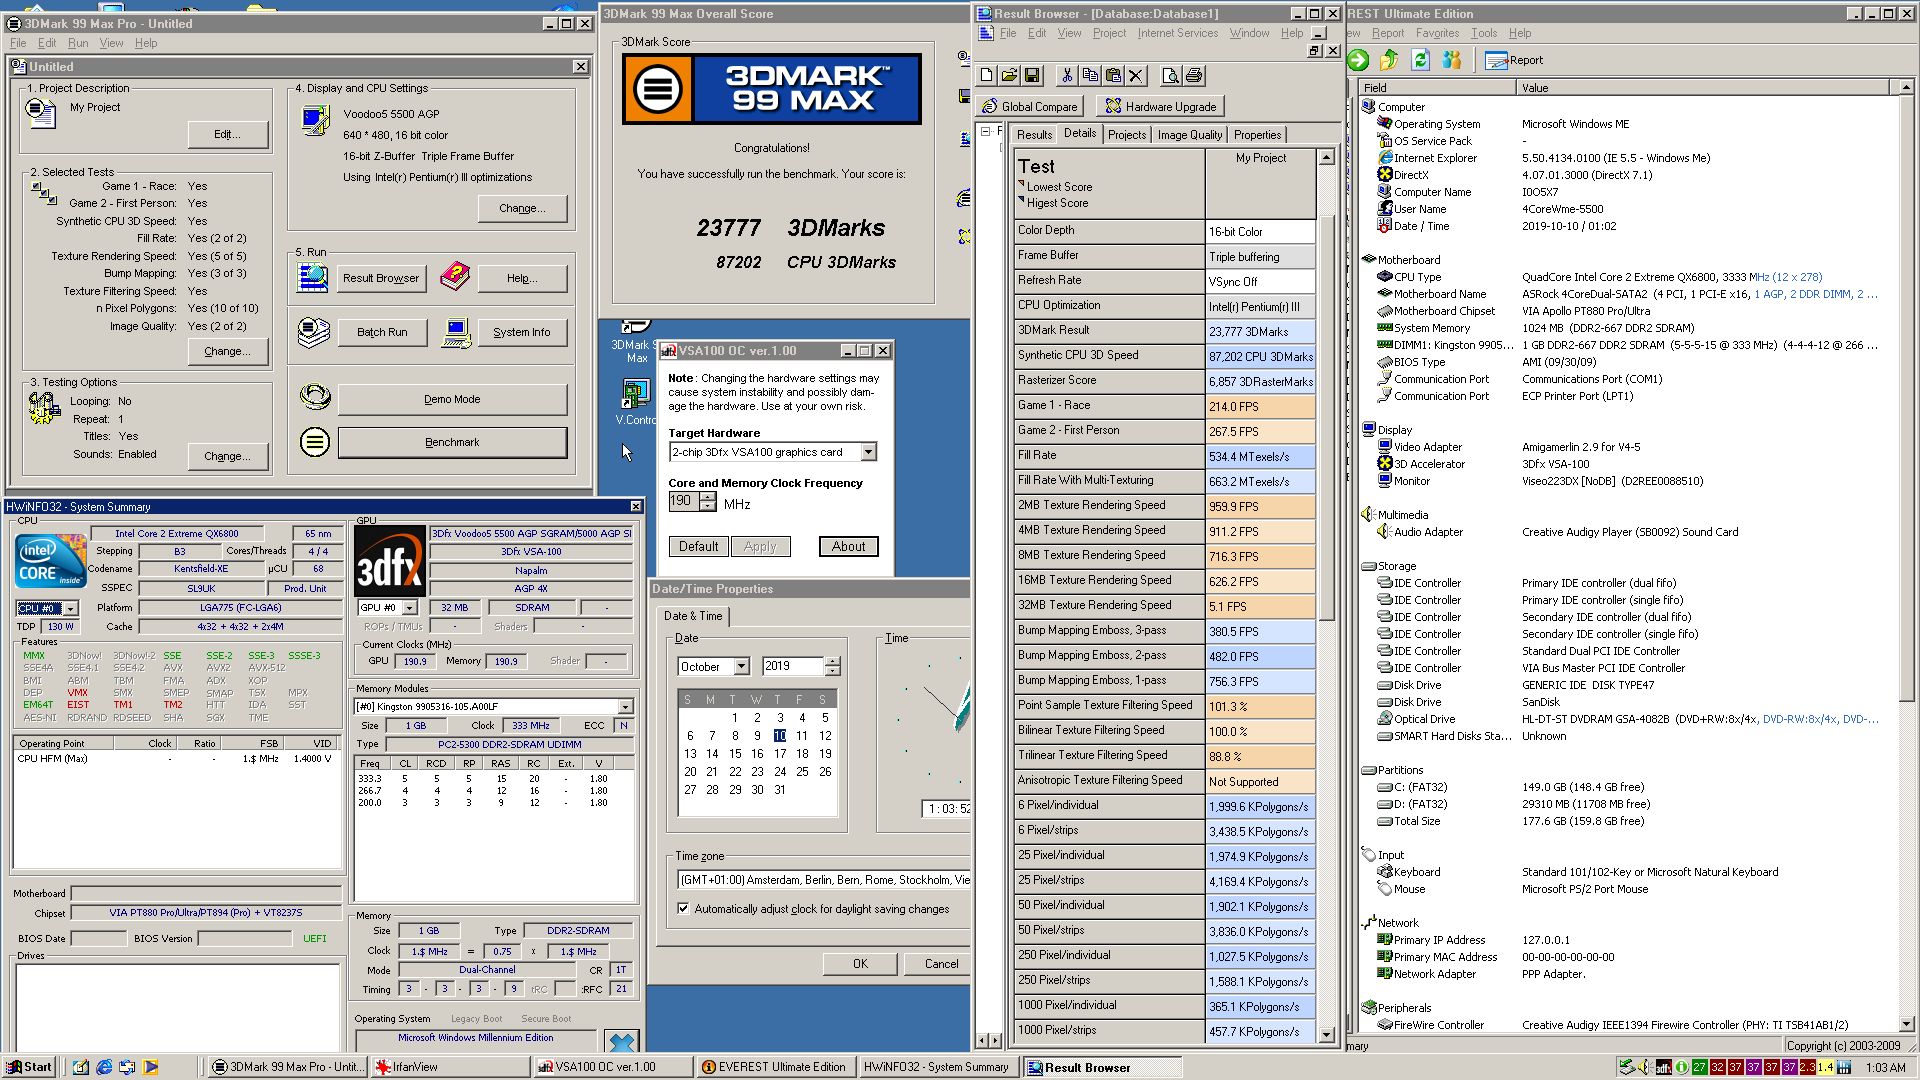Switch to the Projects tab in Result Browser
1920x1080 pixels.
pyautogui.click(x=1127, y=134)
